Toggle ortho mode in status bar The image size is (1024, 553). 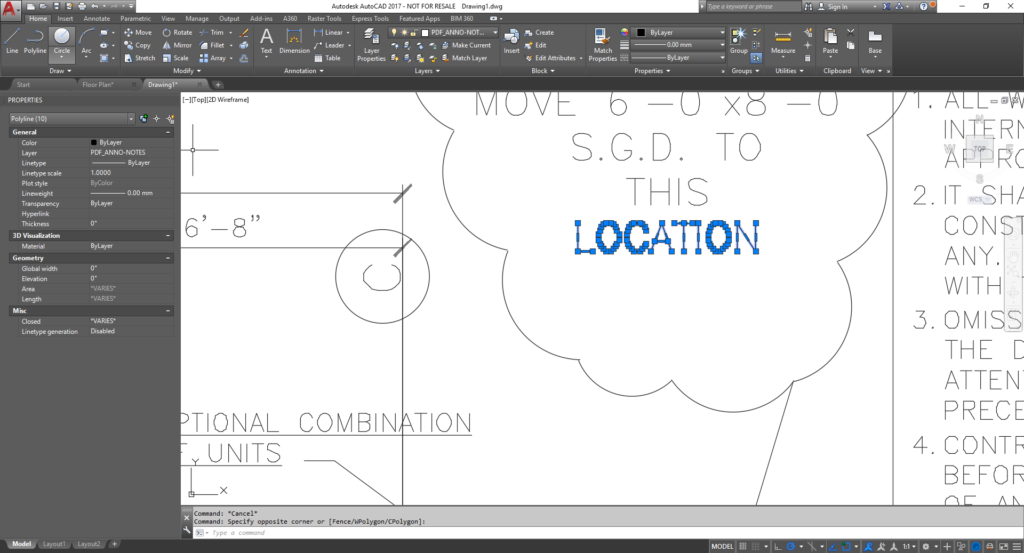(778, 546)
